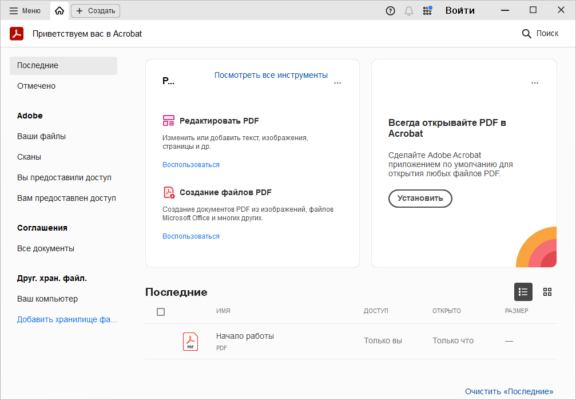Close the Acrobat window
The image size is (576, 400).
point(561,10)
